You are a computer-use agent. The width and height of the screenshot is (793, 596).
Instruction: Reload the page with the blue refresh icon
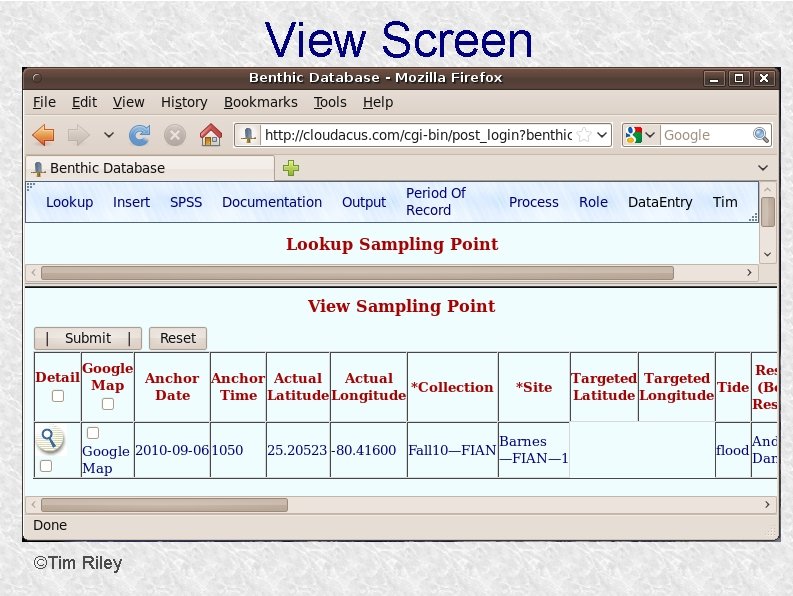(x=140, y=135)
